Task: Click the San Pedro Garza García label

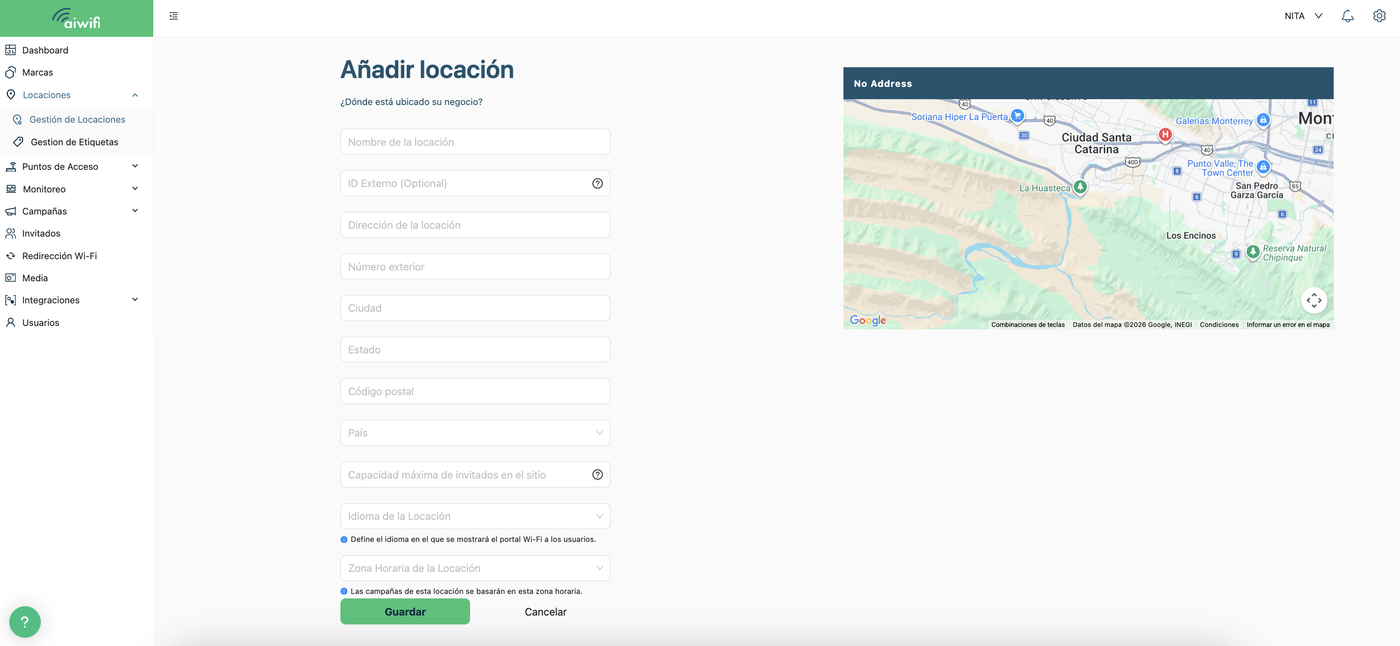Action: tap(1257, 190)
